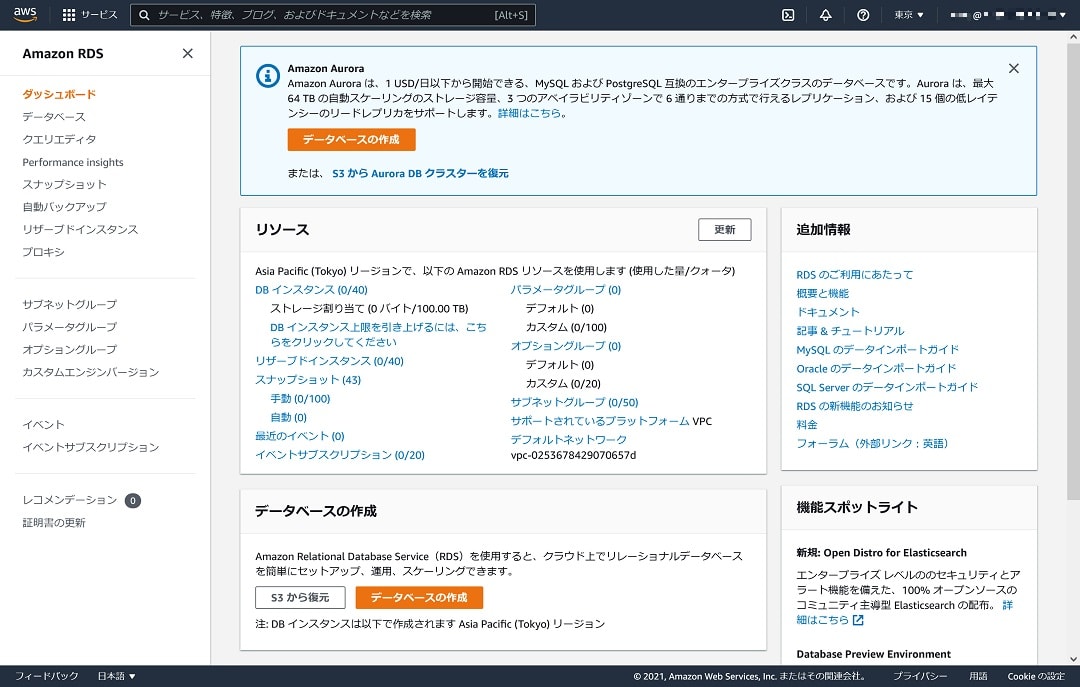Open Cookie の設定 in the footer
1080x687 pixels.
1036,677
